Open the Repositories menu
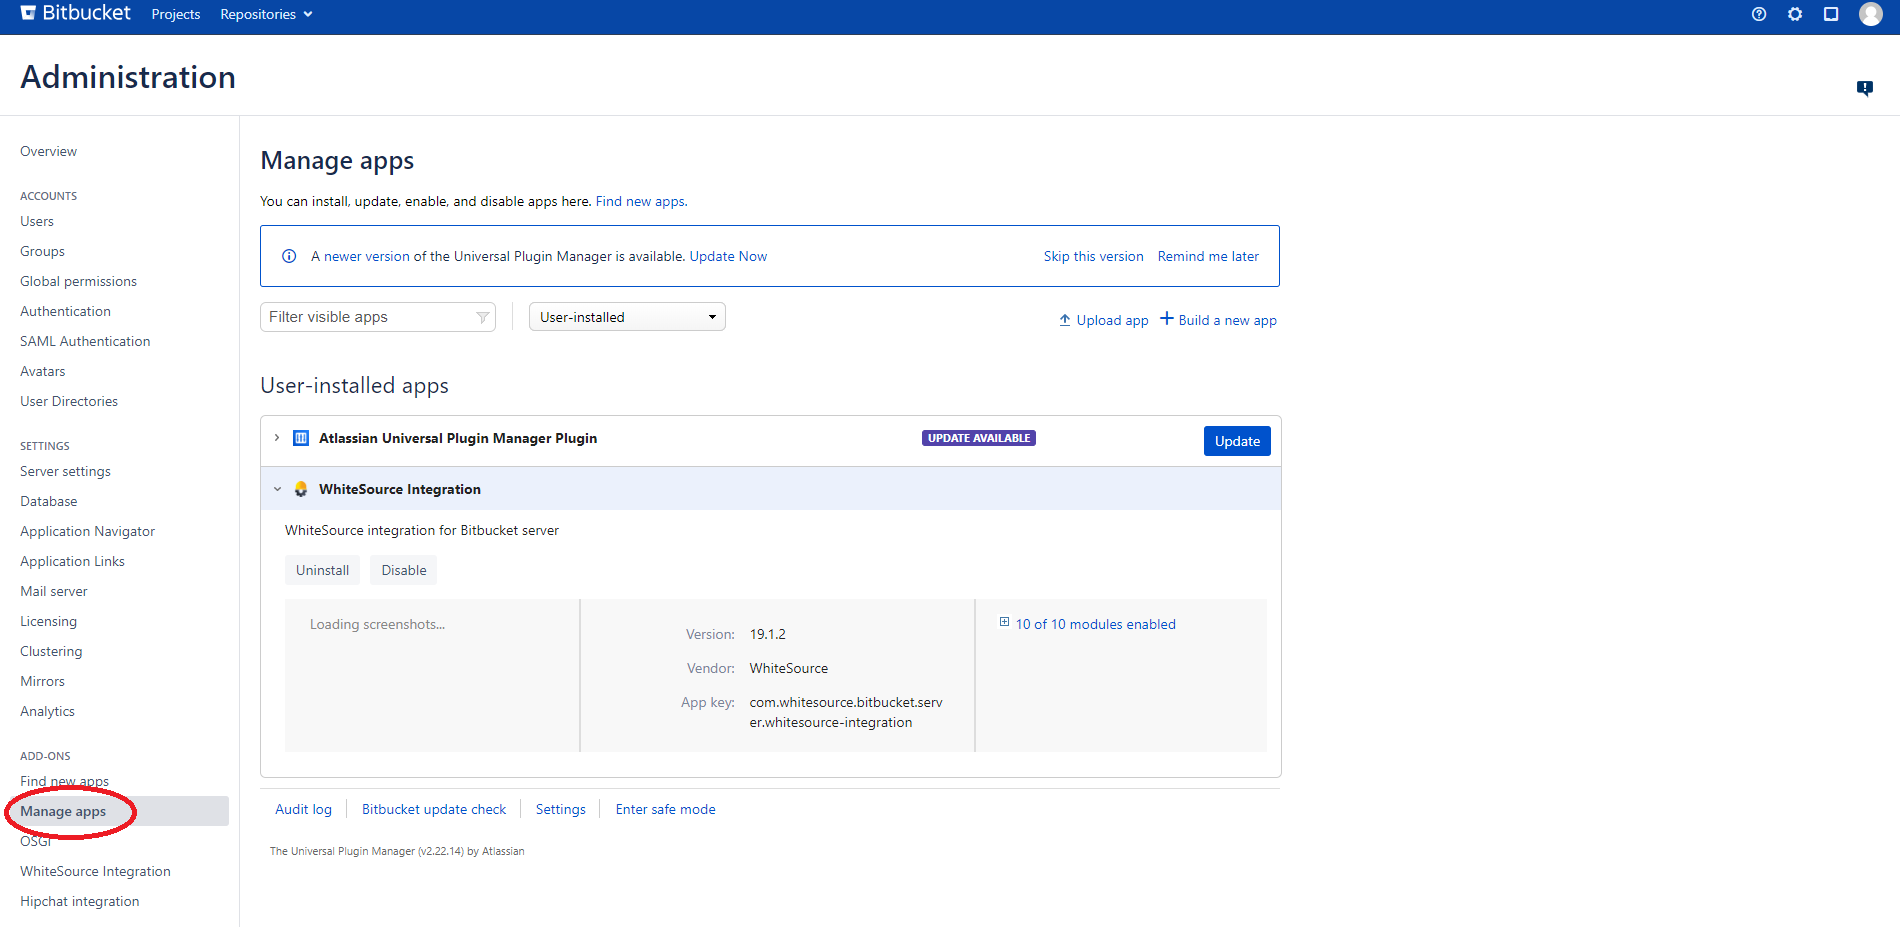This screenshot has width=1900, height=927. (x=266, y=14)
